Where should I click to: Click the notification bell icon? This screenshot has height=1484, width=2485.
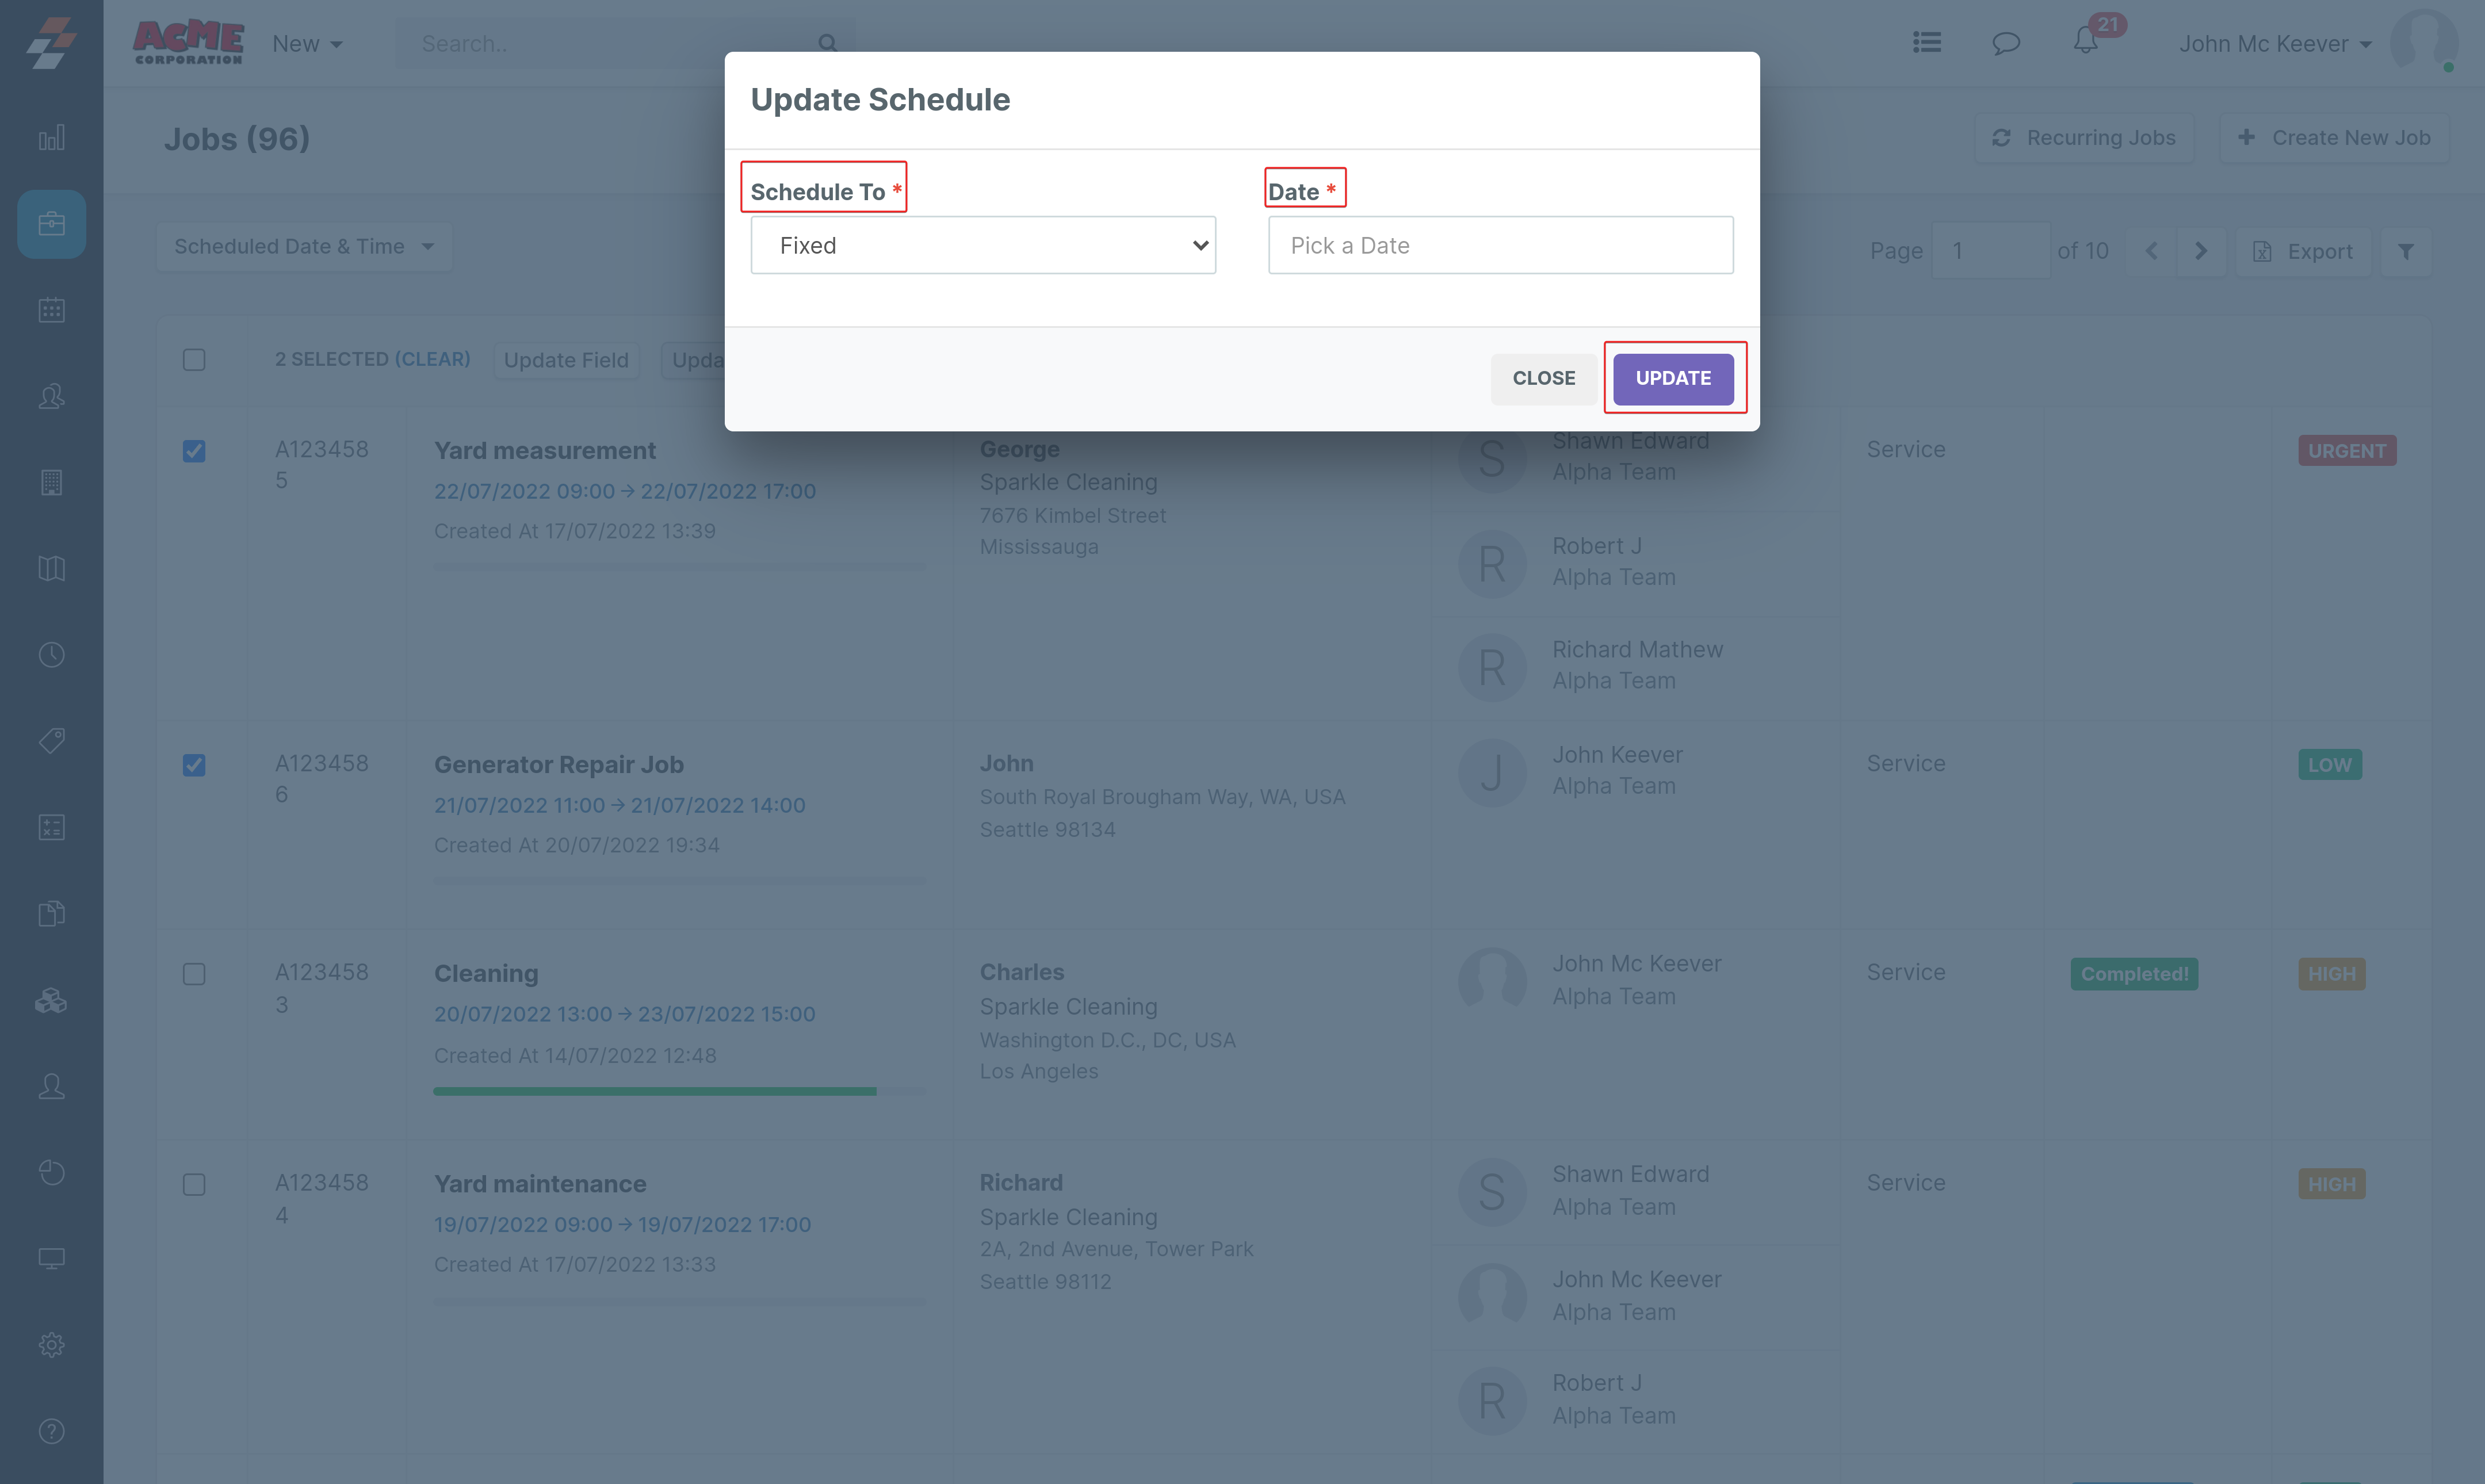(2085, 42)
